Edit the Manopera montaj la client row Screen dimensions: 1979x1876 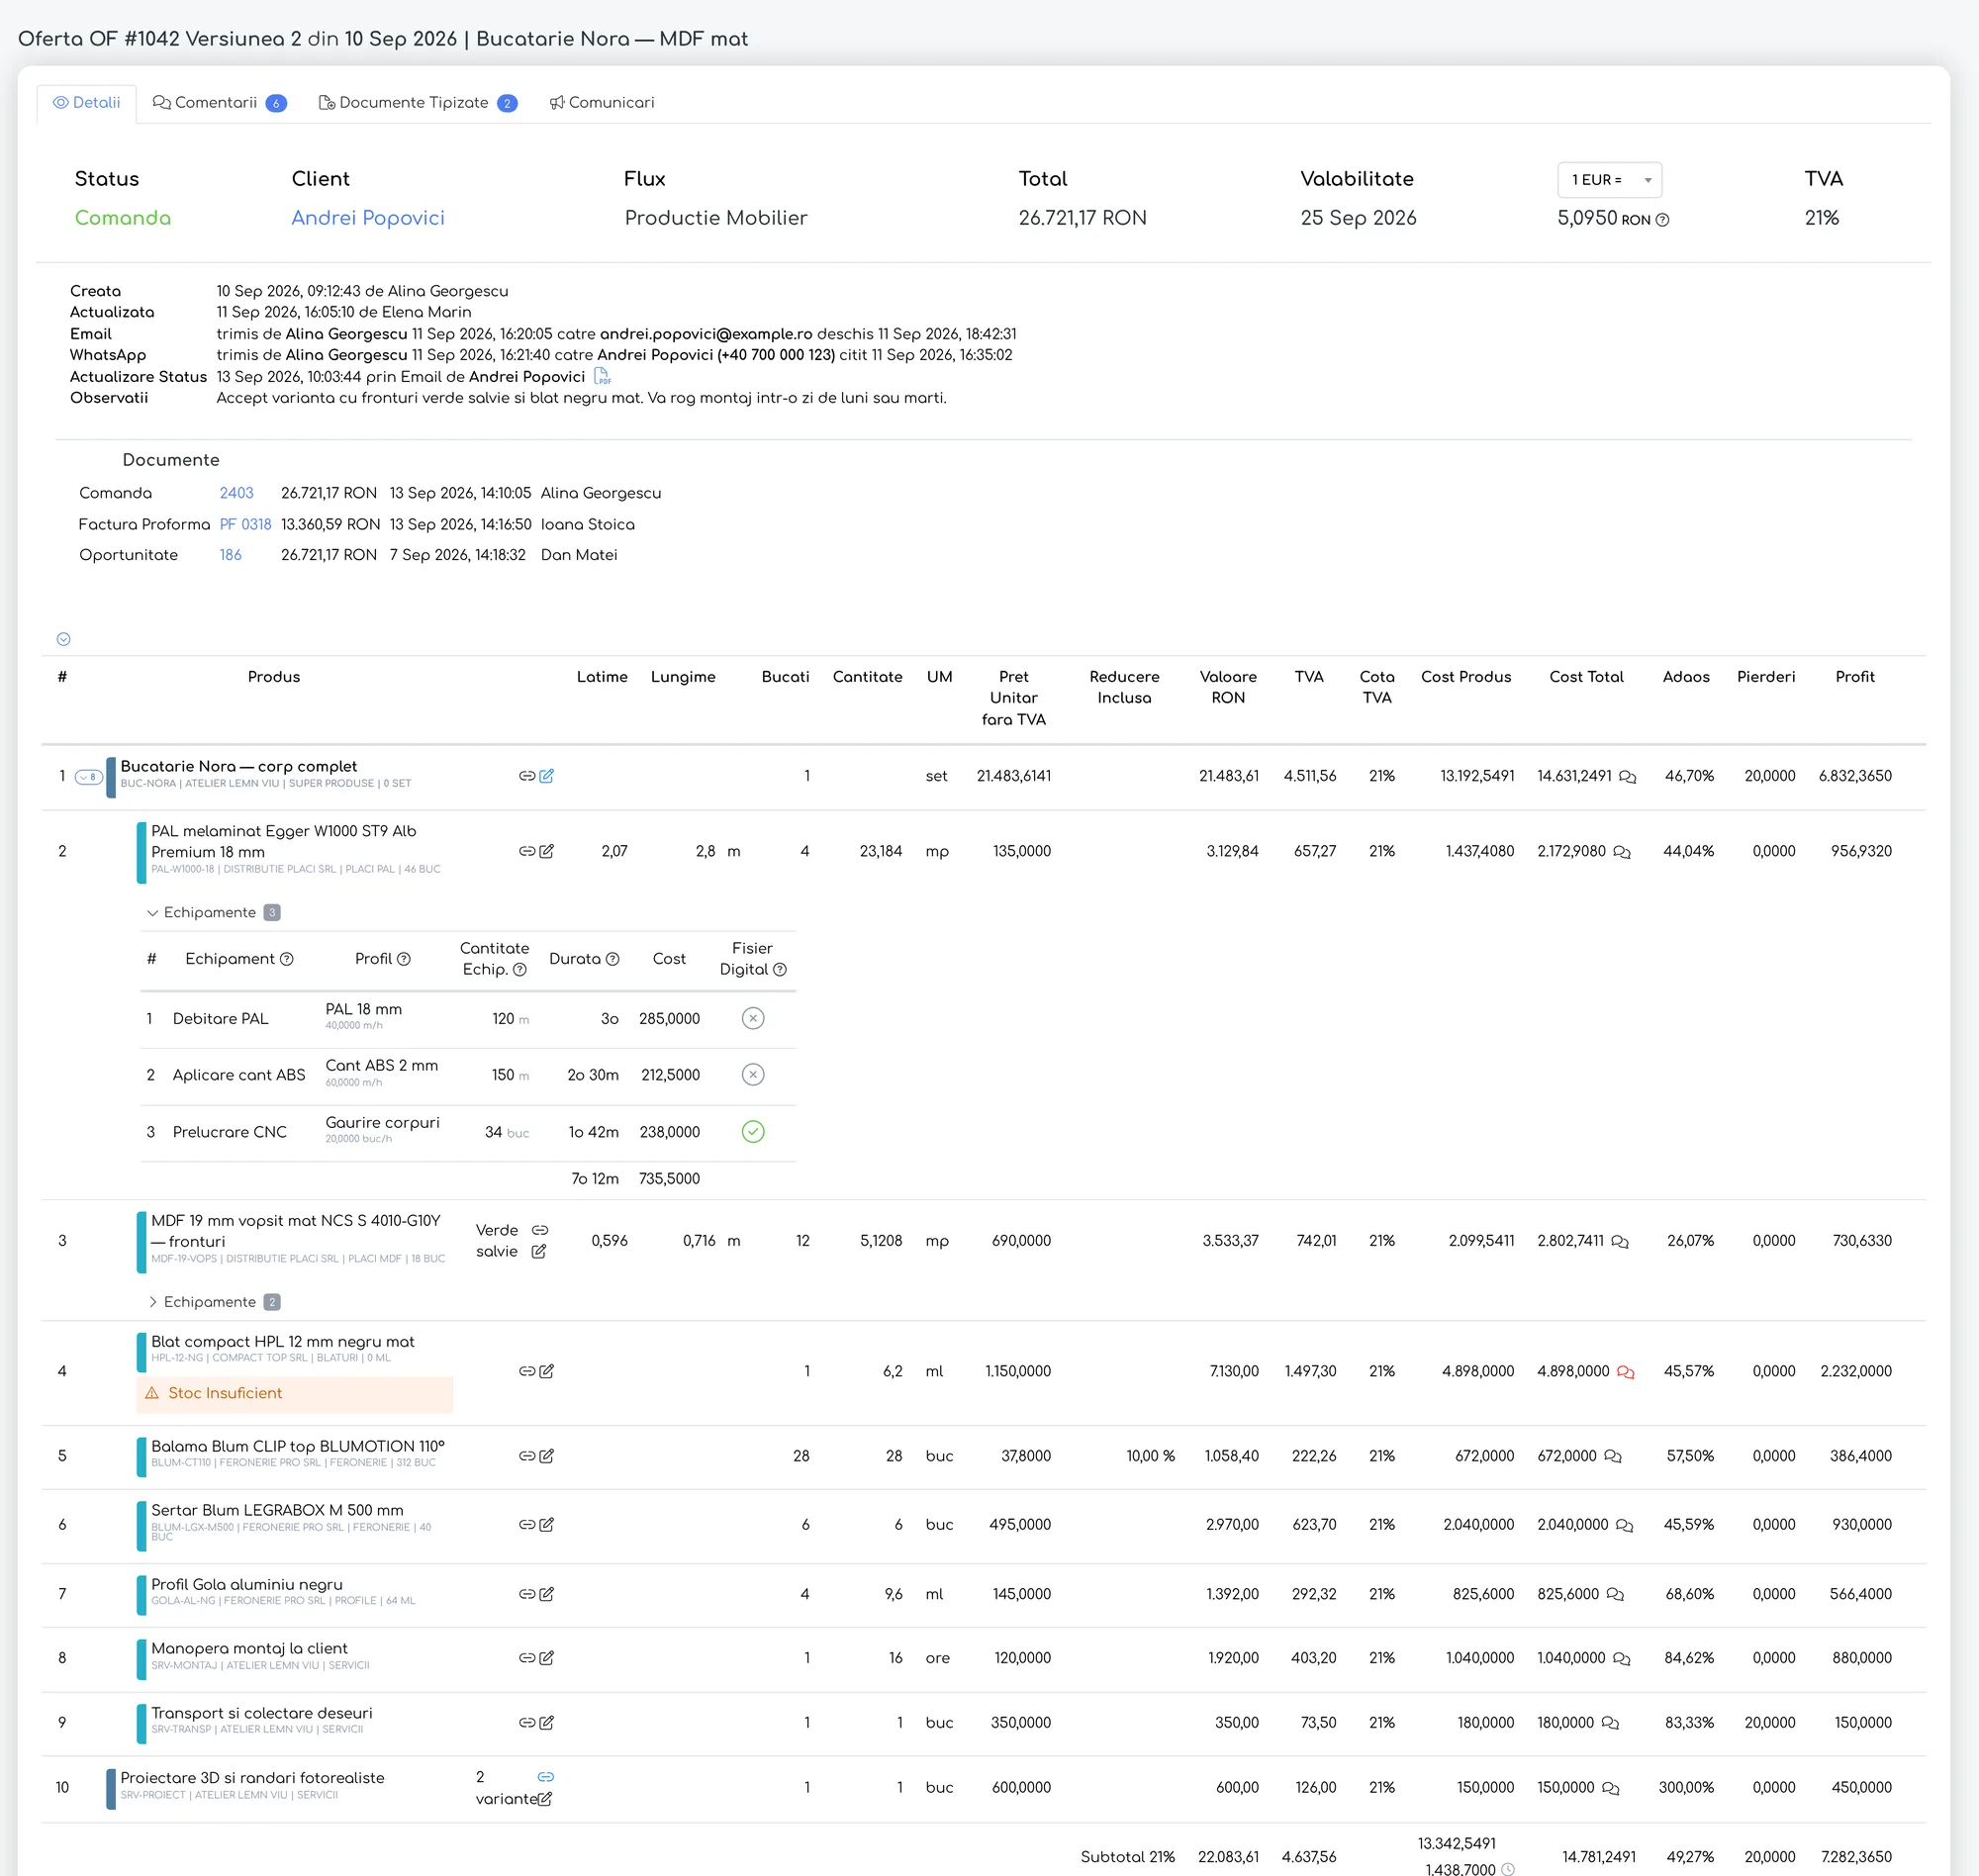tap(546, 1658)
